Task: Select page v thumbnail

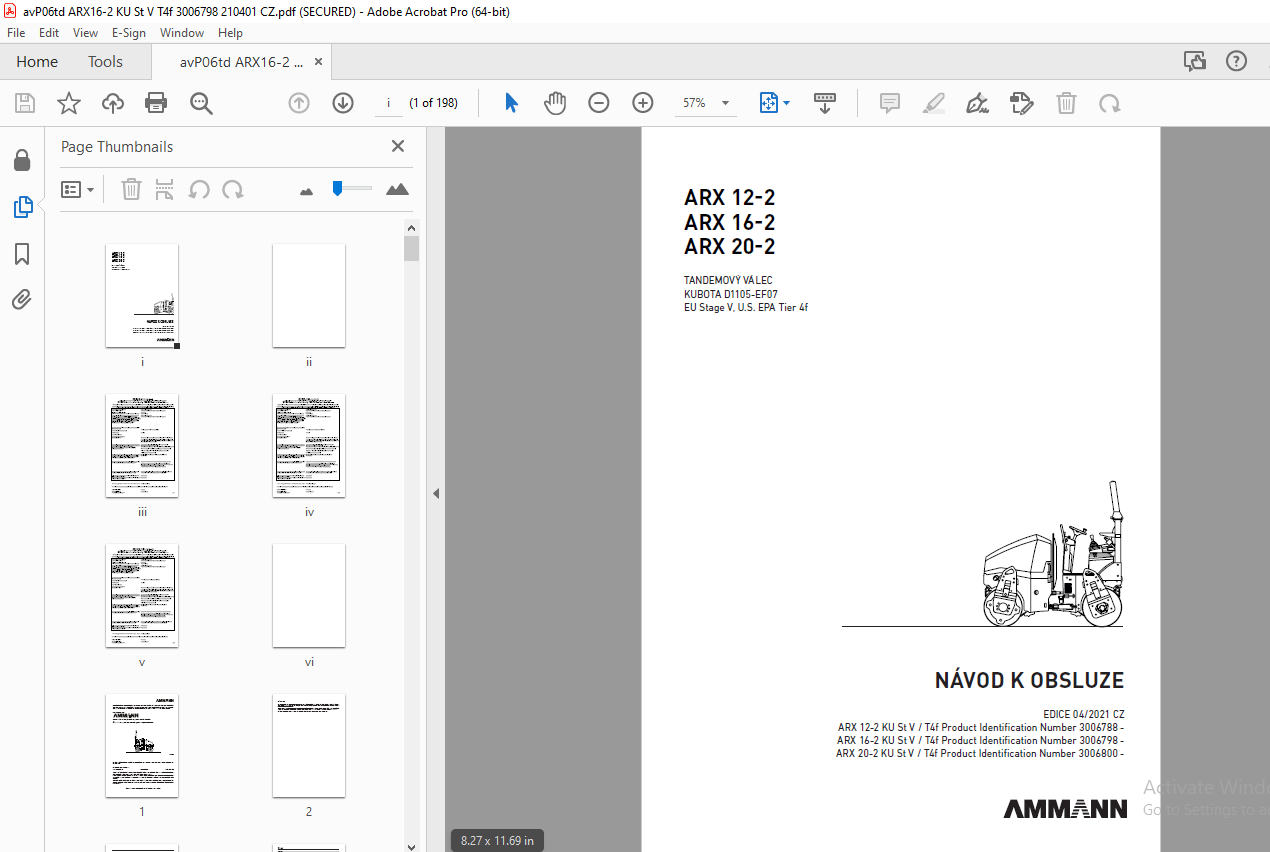Action: click(x=142, y=596)
